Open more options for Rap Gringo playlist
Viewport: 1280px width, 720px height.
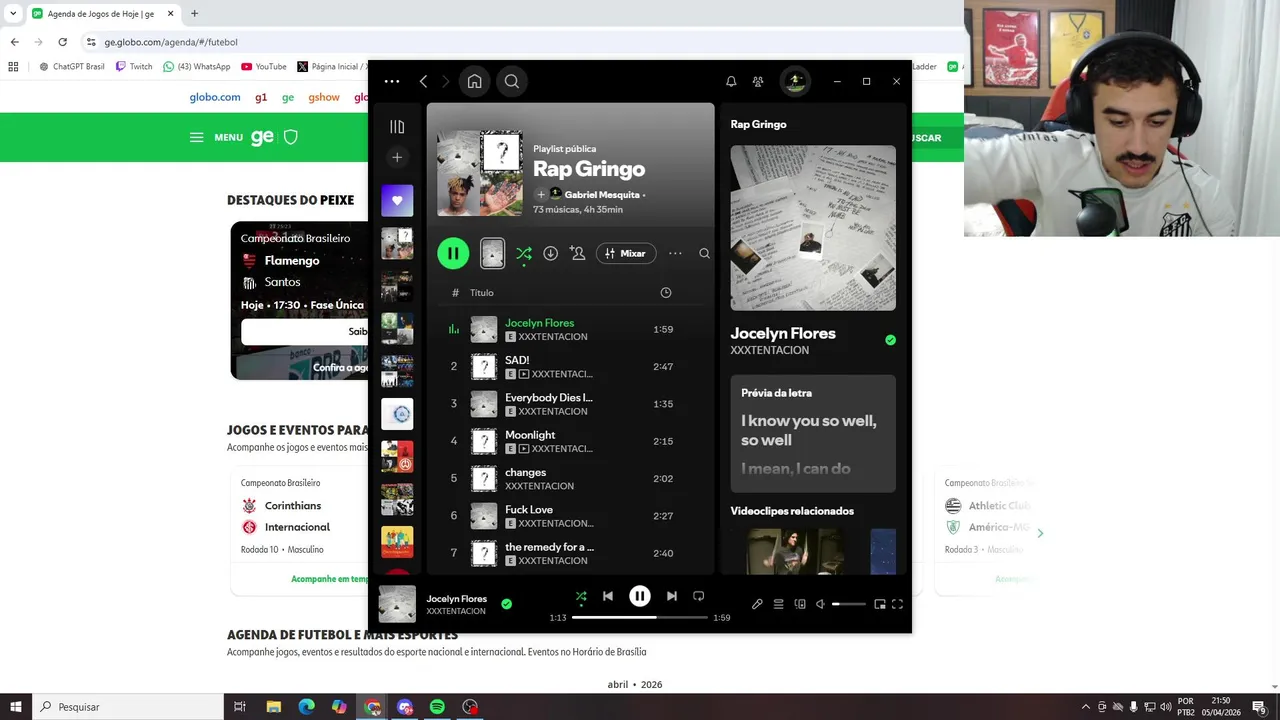(x=675, y=254)
